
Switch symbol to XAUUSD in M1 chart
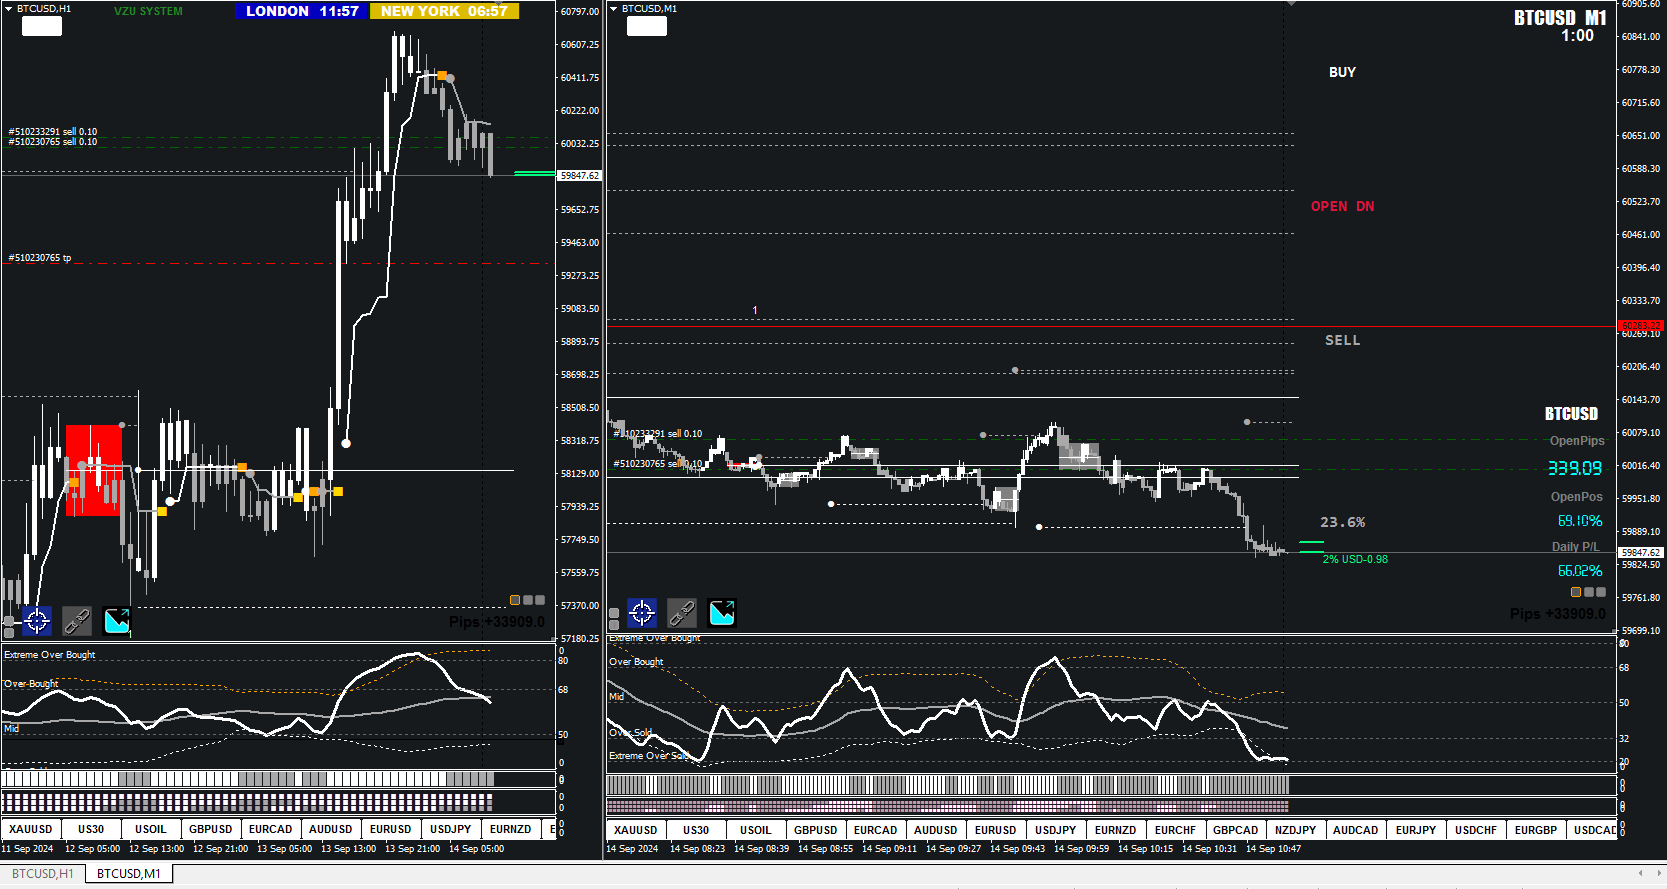pyautogui.click(x=636, y=830)
